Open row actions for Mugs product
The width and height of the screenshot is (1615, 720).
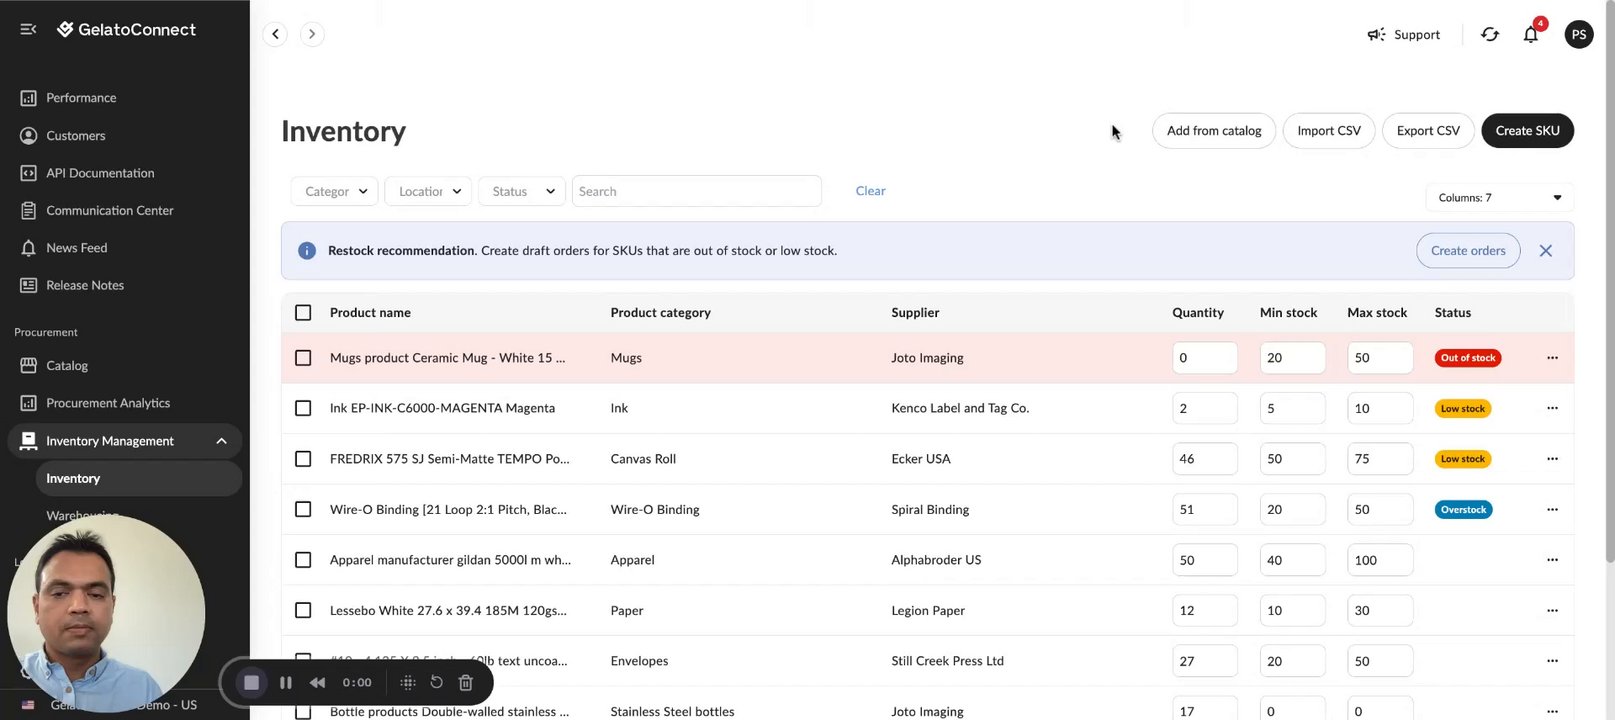click(1552, 358)
